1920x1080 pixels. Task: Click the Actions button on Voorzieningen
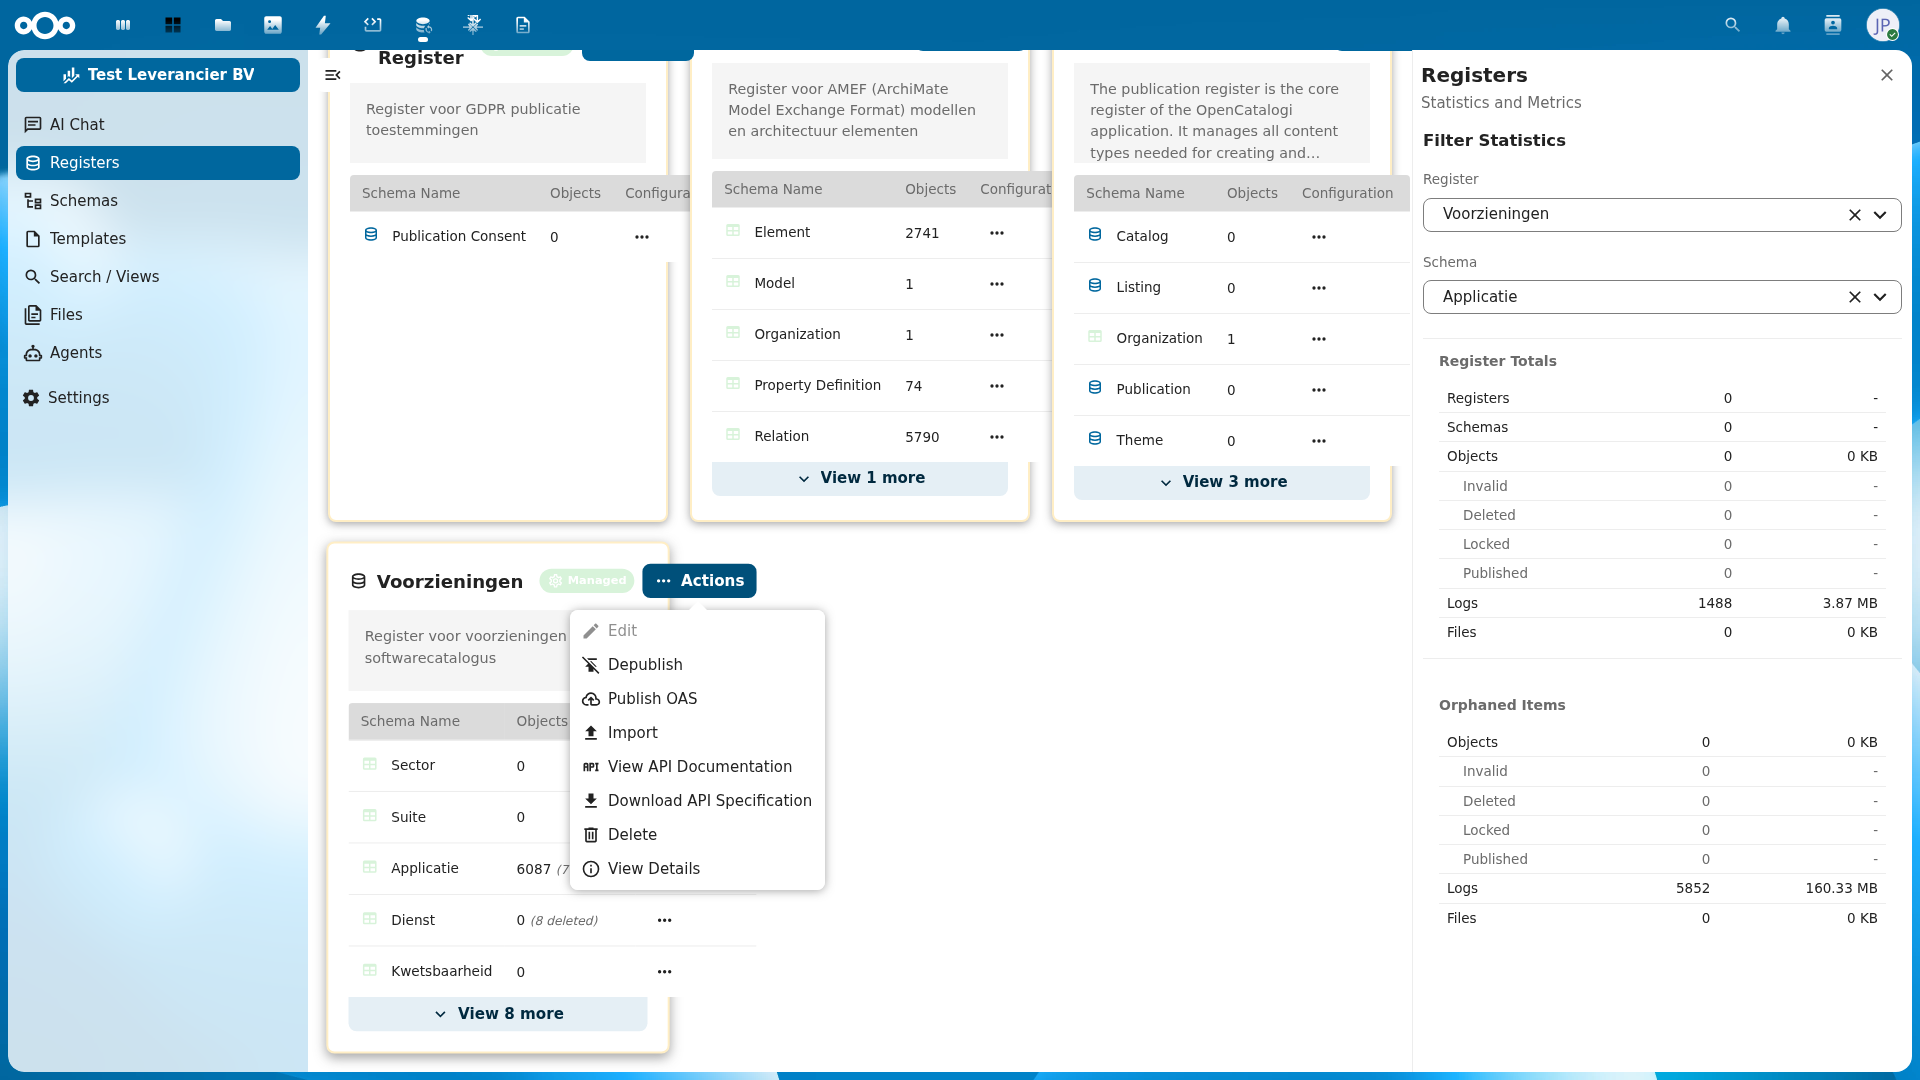[x=699, y=580]
